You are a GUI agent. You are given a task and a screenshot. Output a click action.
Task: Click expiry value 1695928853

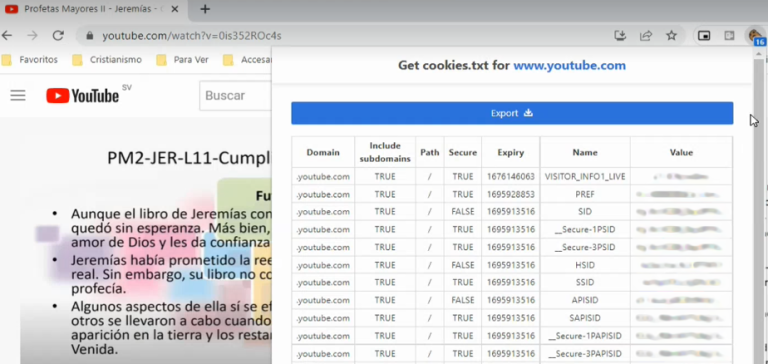click(x=511, y=194)
